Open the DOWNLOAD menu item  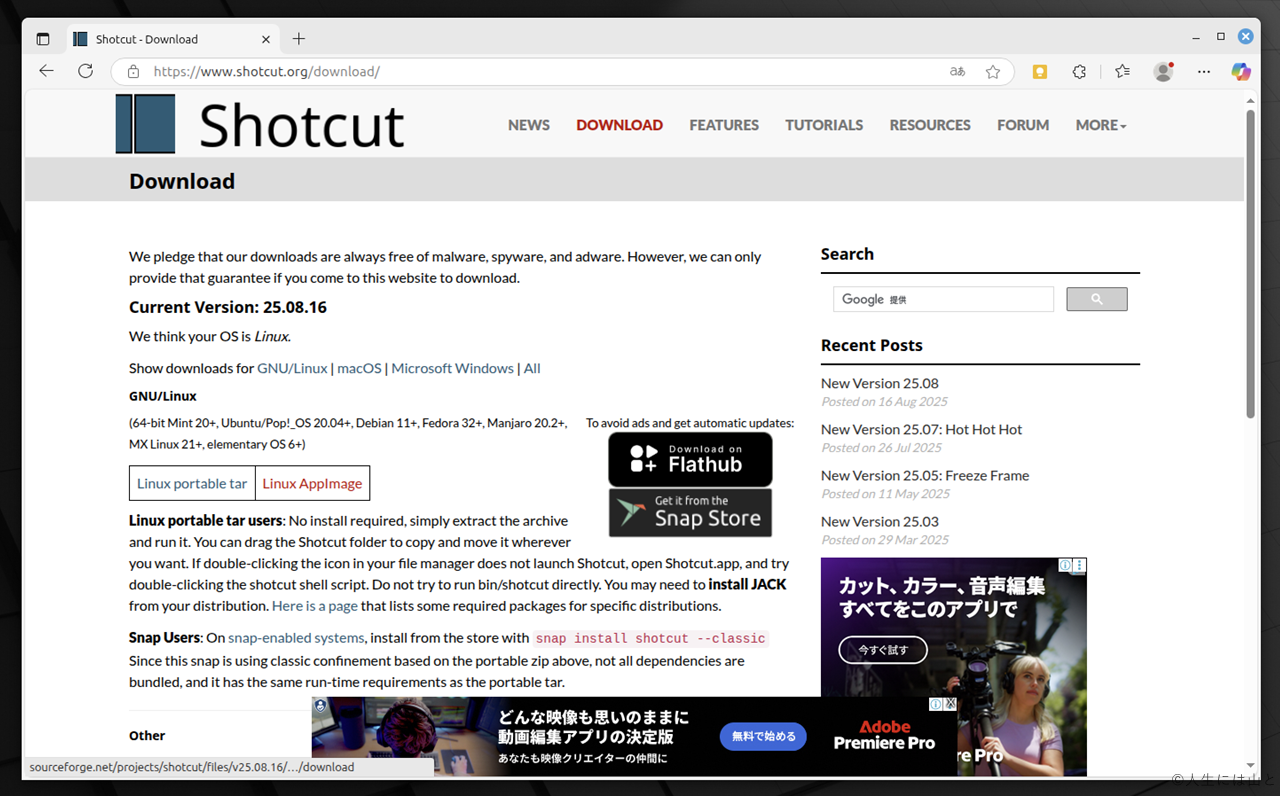[x=619, y=125]
